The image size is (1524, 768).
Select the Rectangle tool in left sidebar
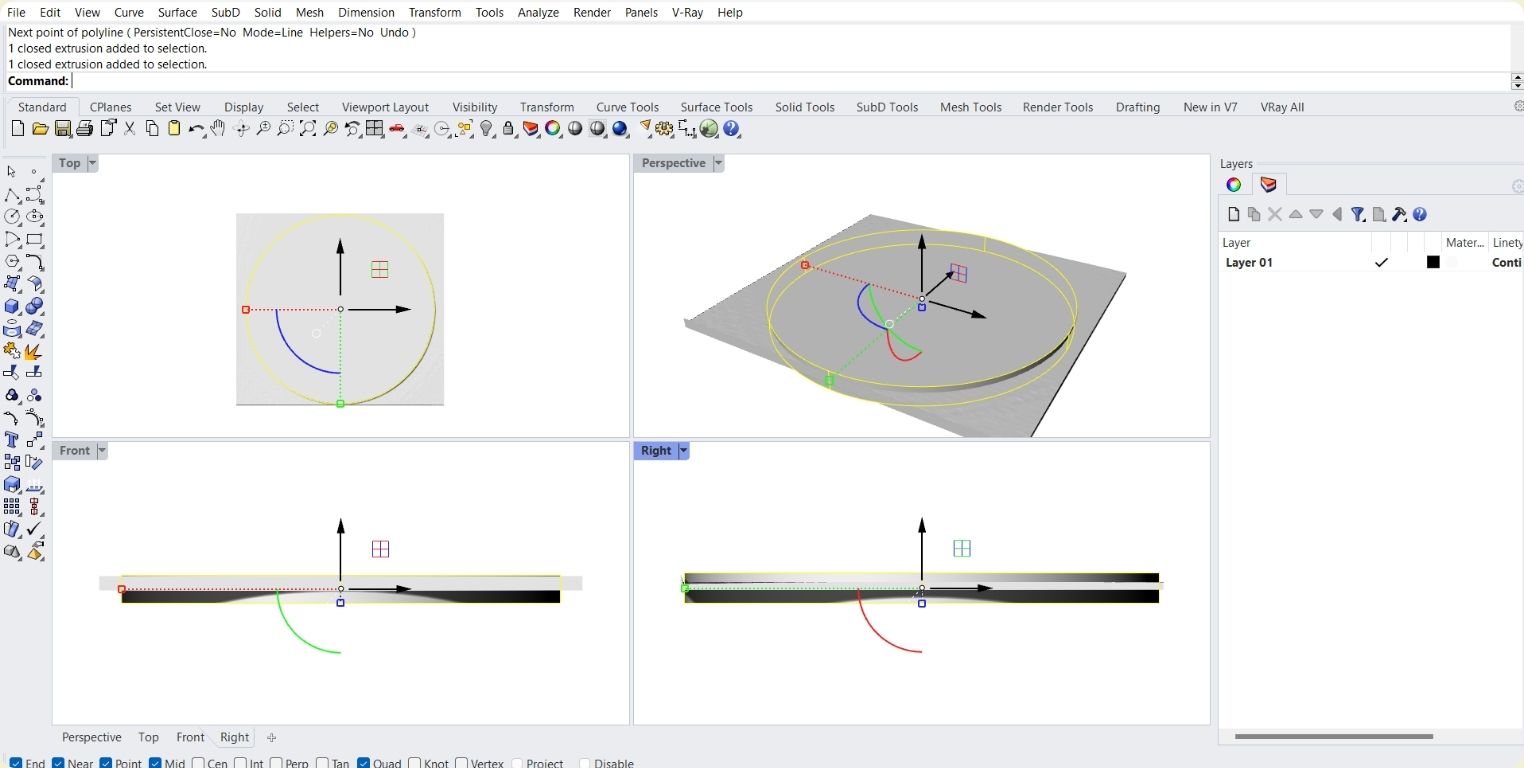[35, 240]
